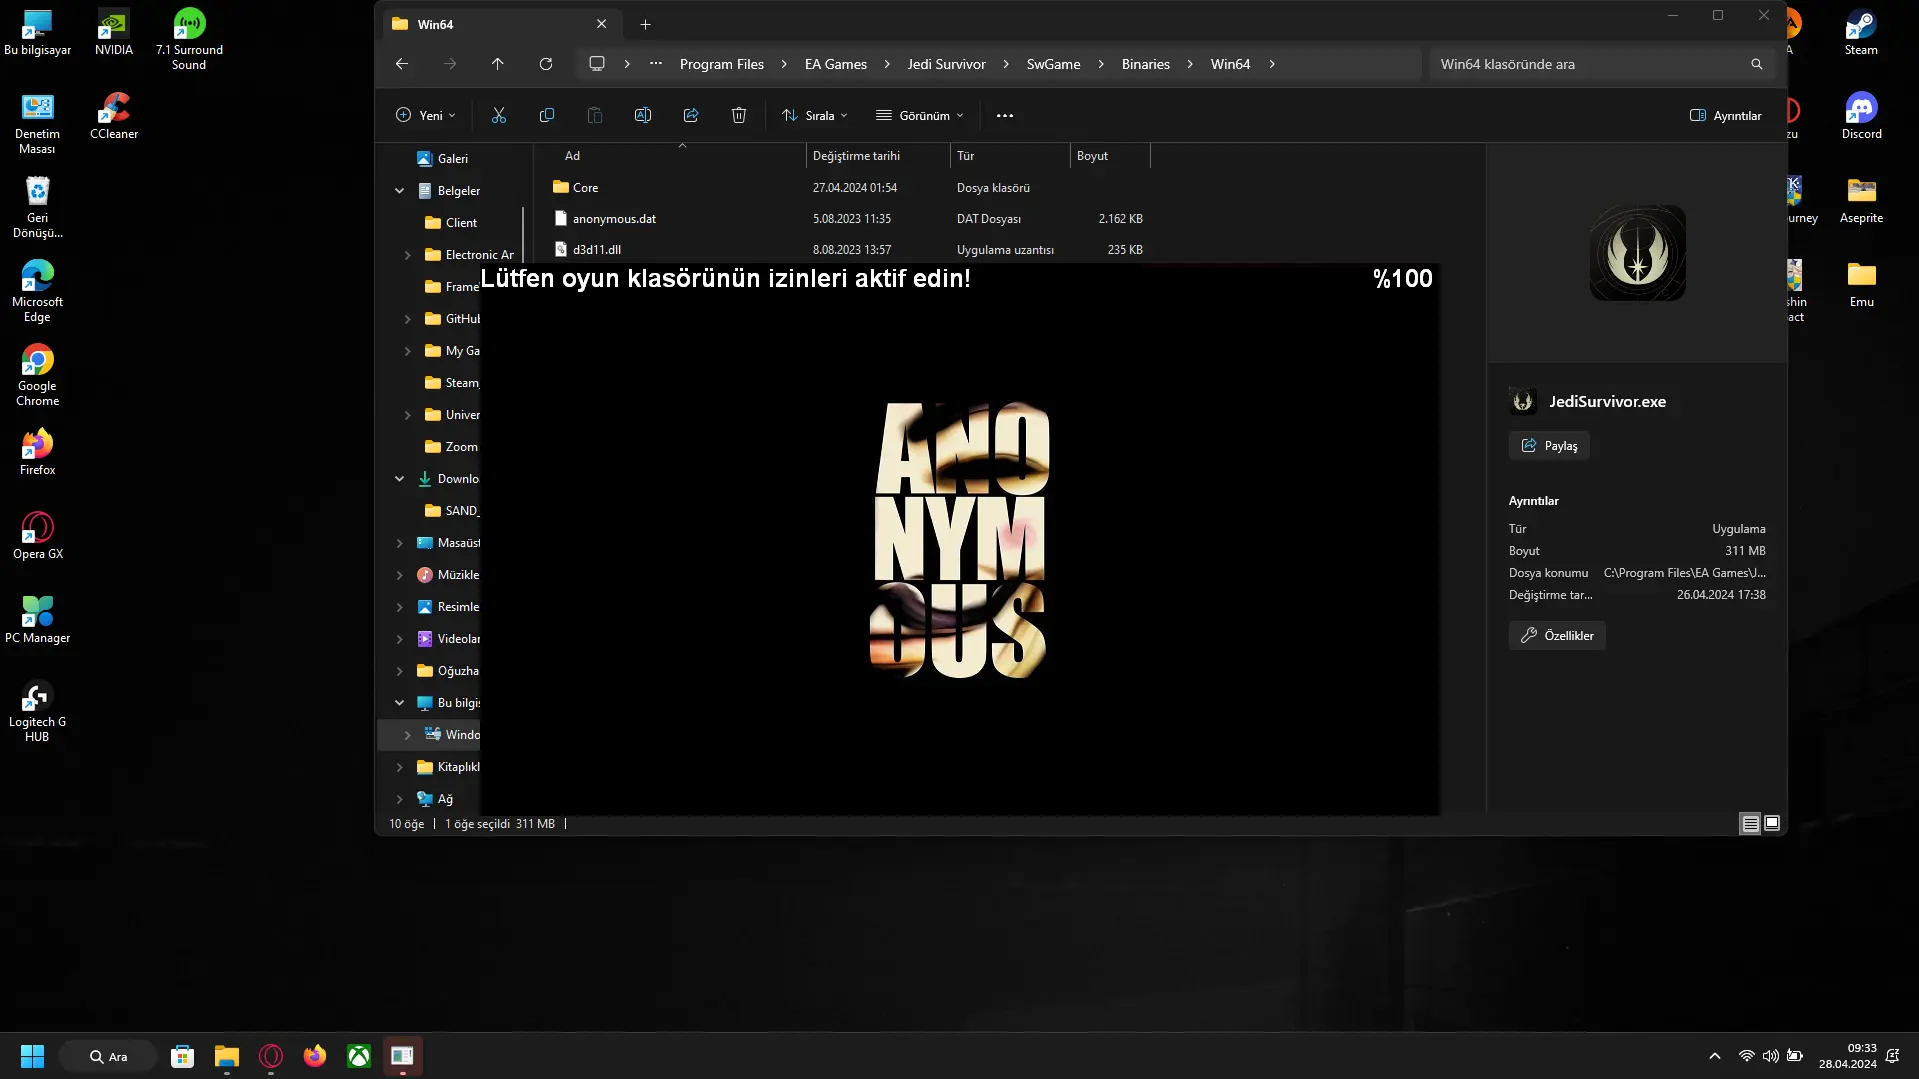The width and height of the screenshot is (1919, 1079).
Task: Expand the Müzikler tree node
Action: pos(400,575)
